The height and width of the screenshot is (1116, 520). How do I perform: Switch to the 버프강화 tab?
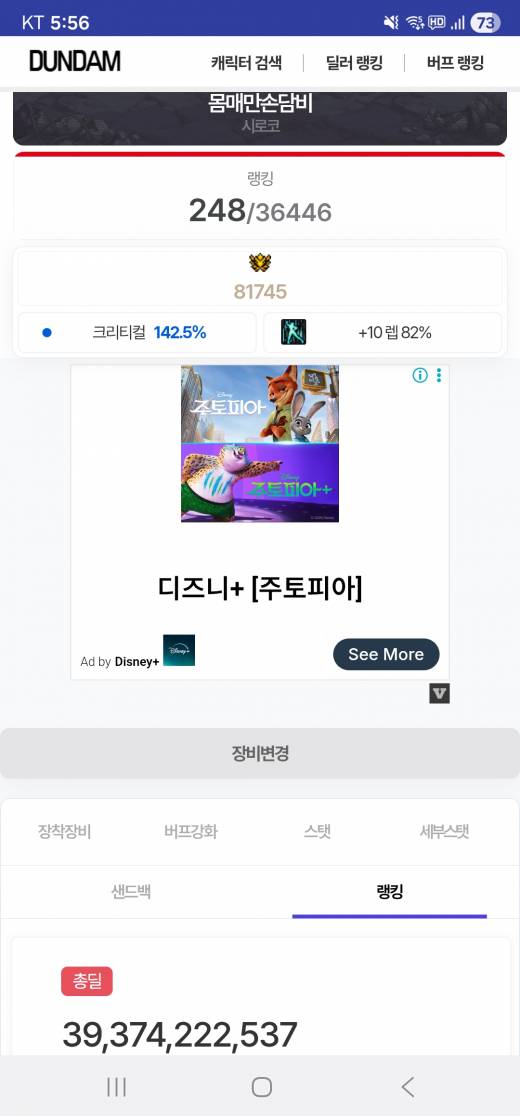pyautogui.click(x=191, y=831)
